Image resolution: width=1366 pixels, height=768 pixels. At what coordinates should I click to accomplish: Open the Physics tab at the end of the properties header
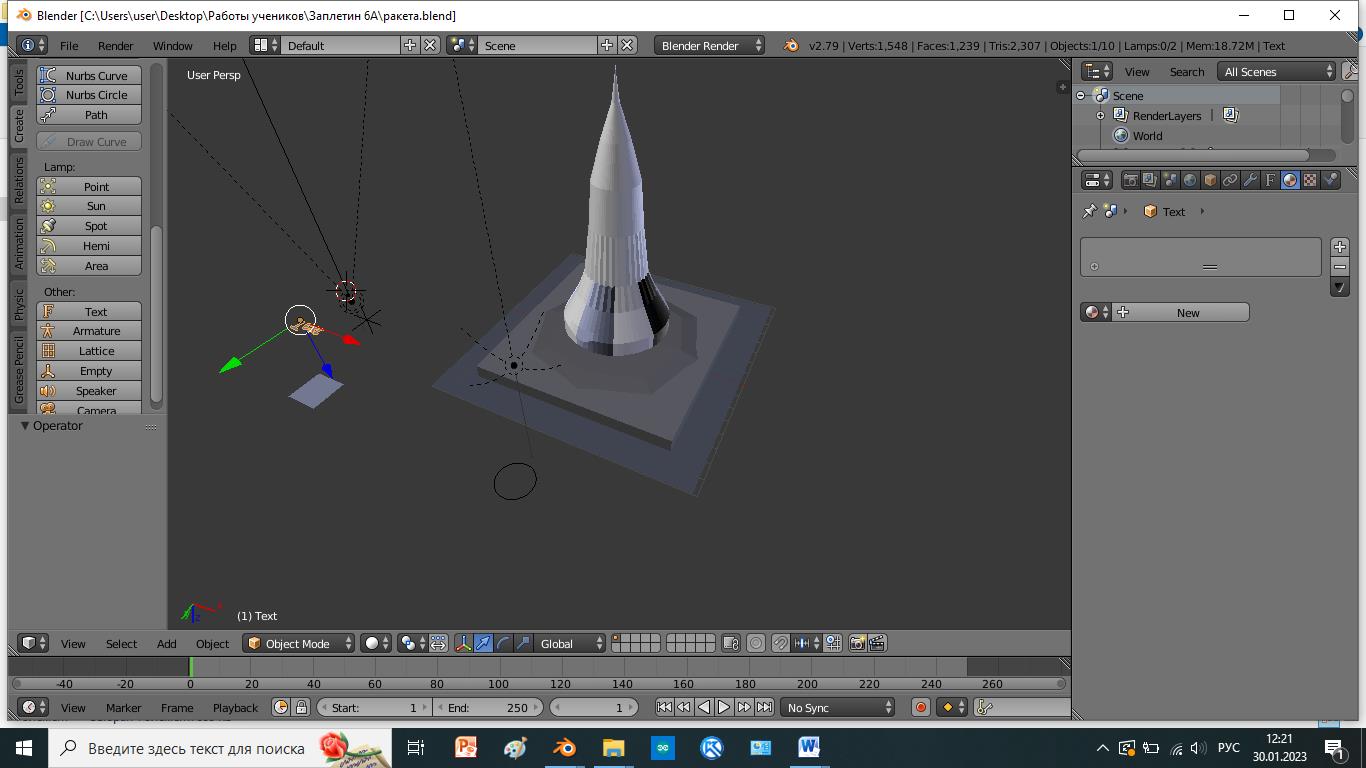click(1330, 181)
